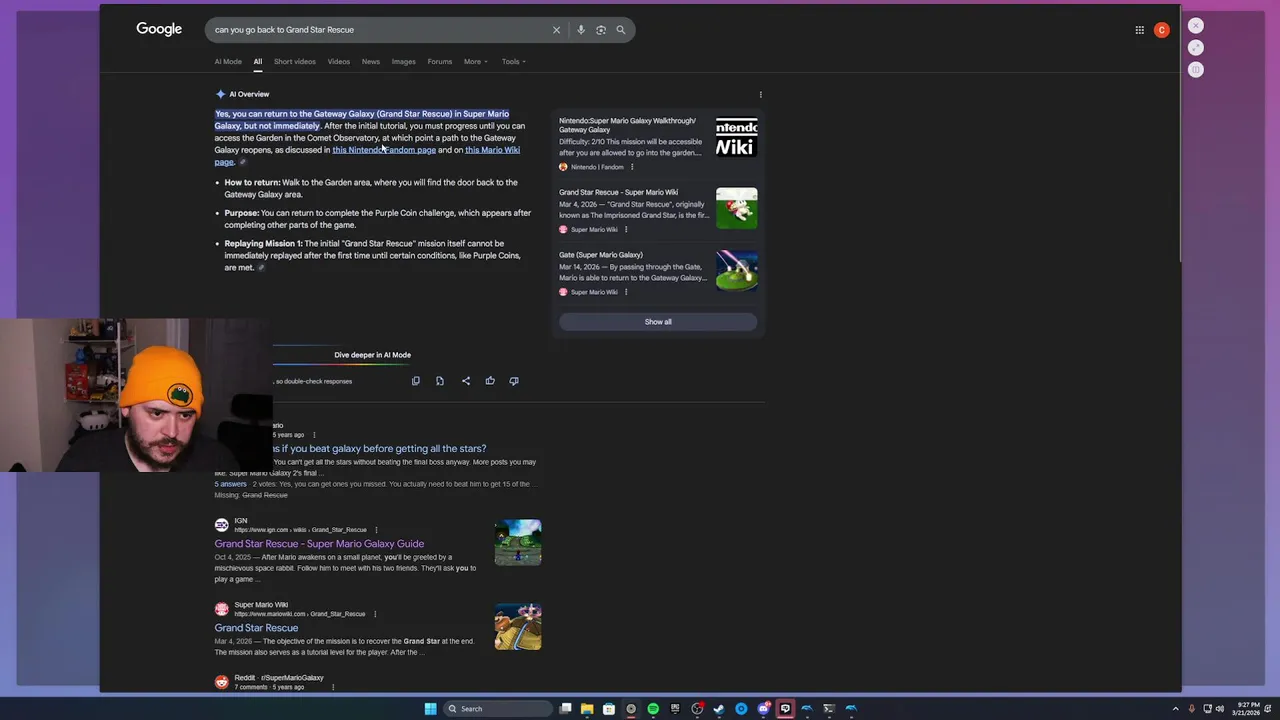Open Super Mario Wiki Grand Star Rescue result
The width and height of the screenshot is (1280, 720).
pyautogui.click(x=256, y=628)
